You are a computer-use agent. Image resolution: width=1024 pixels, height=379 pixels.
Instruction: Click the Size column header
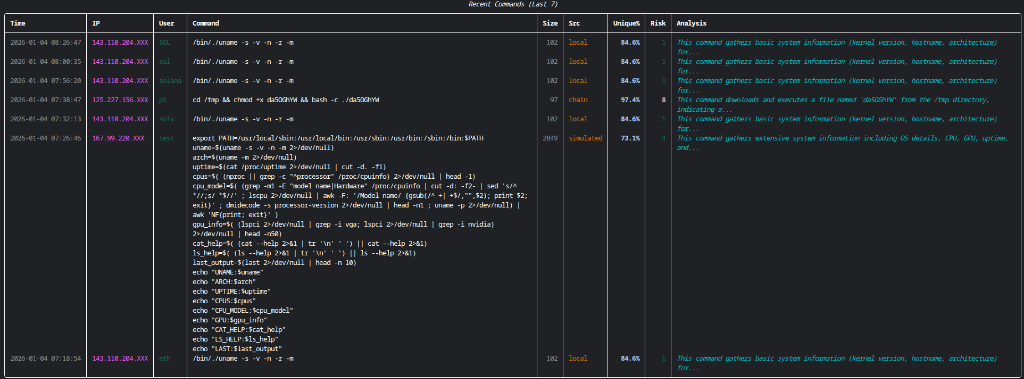click(550, 23)
